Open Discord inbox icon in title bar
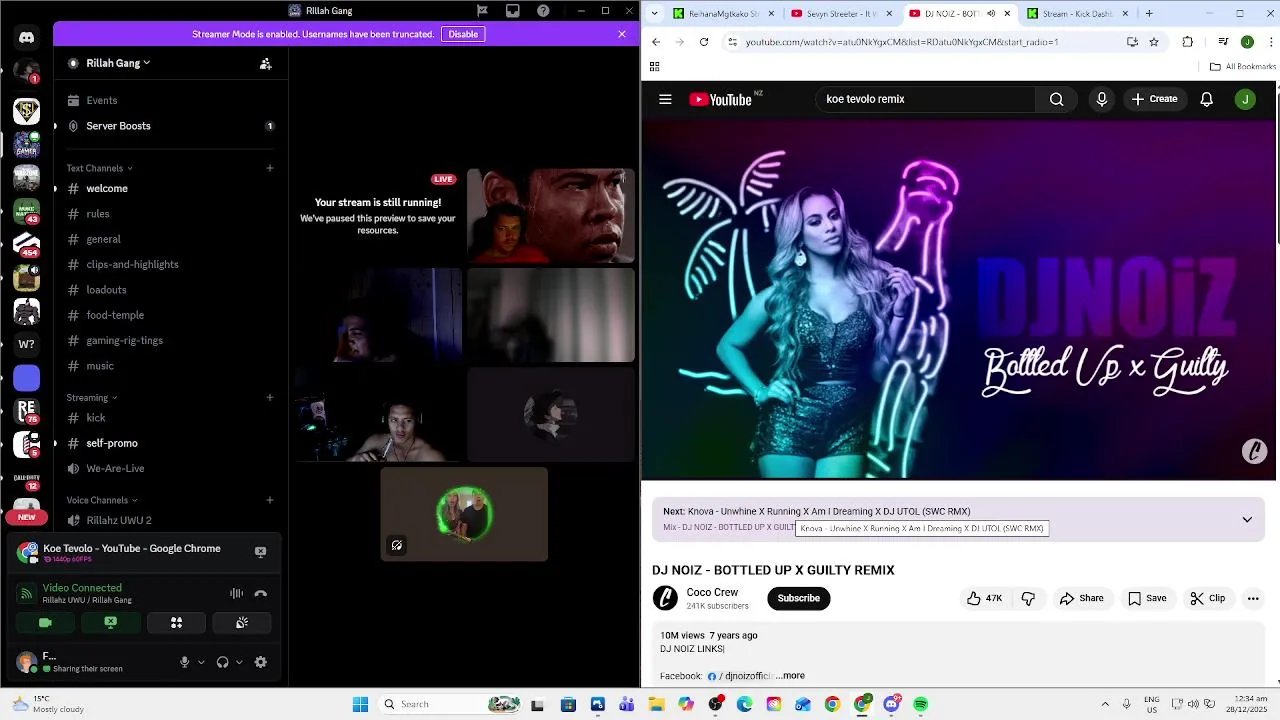The height and width of the screenshot is (720, 1280). point(513,11)
